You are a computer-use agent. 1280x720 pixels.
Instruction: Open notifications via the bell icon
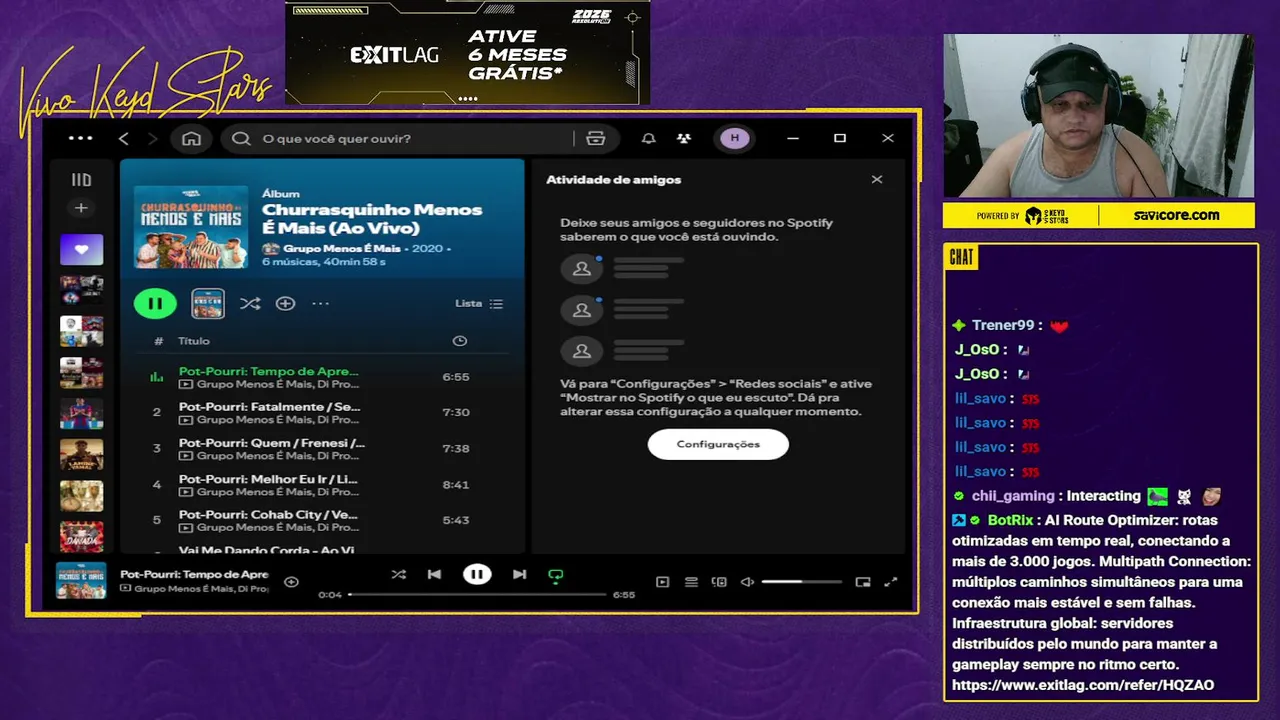pyautogui.click(x=649, y=138)
